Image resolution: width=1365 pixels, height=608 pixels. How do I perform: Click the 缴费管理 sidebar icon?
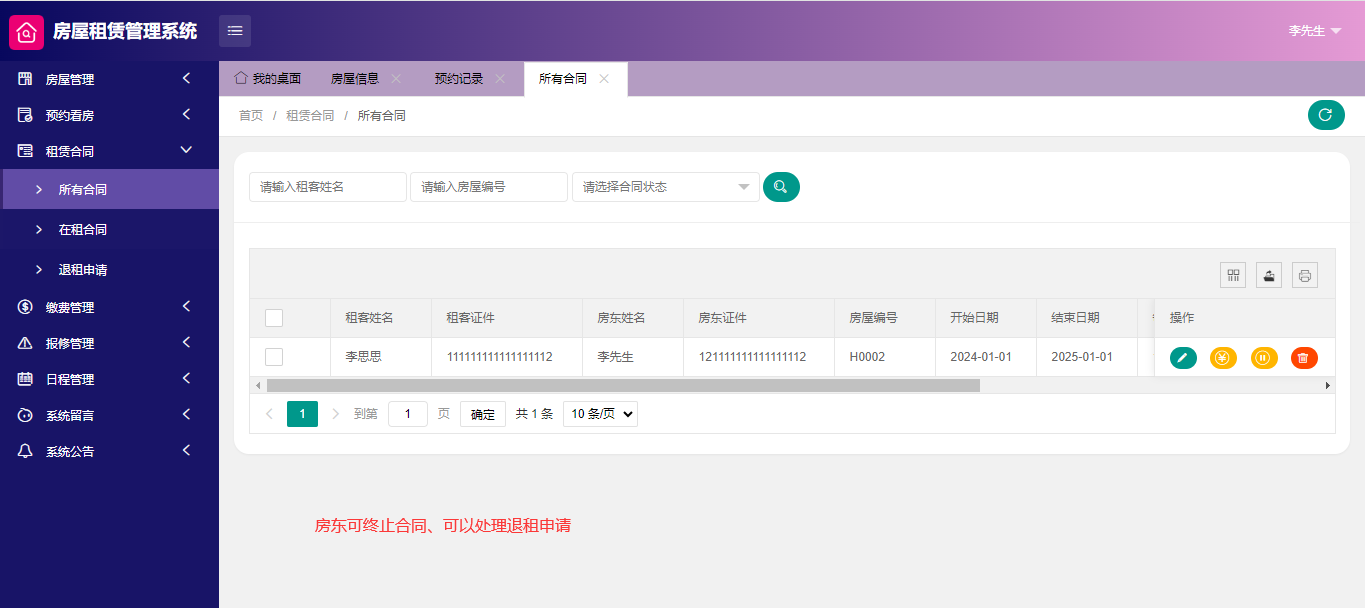point(25,307)
